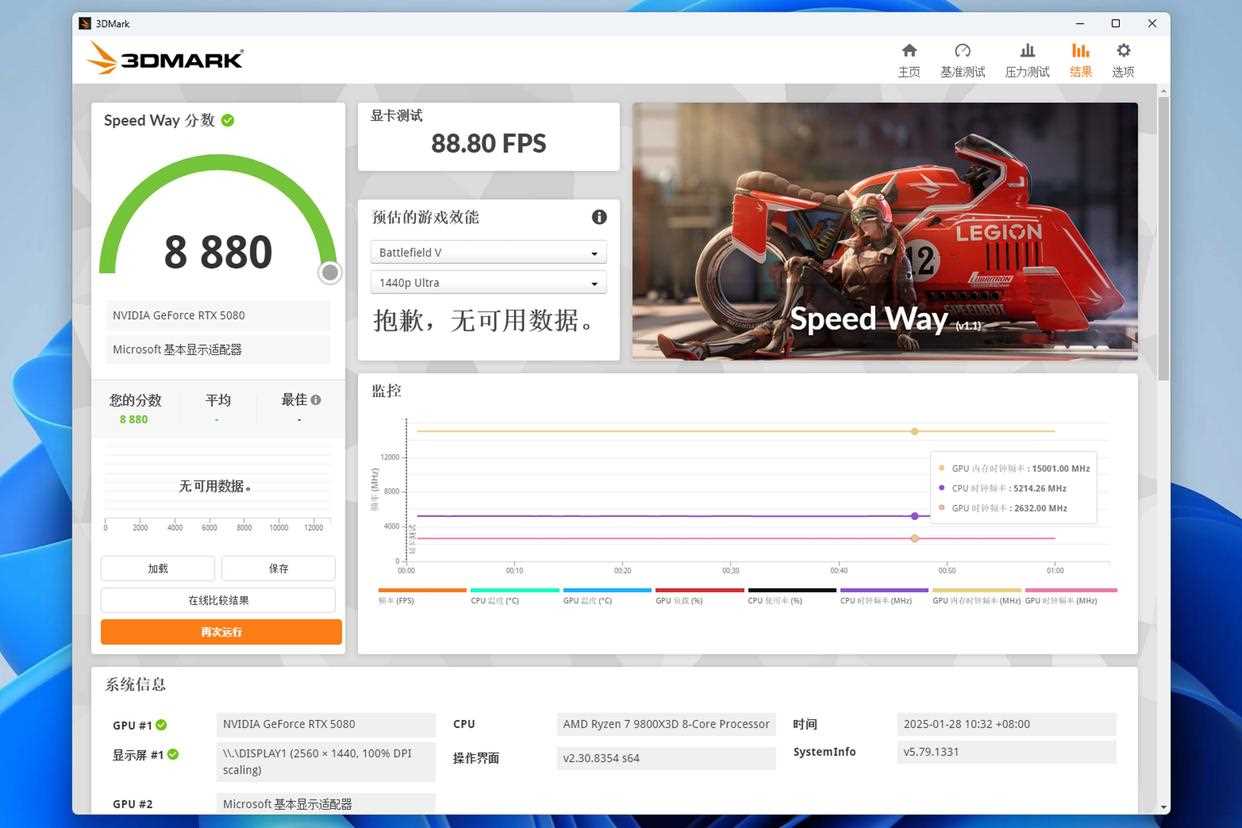This screenshot has width=1242, height=828.
Task: Click the orange 再次运行 button
Action: pyautogui.click(x=221, y=632)
